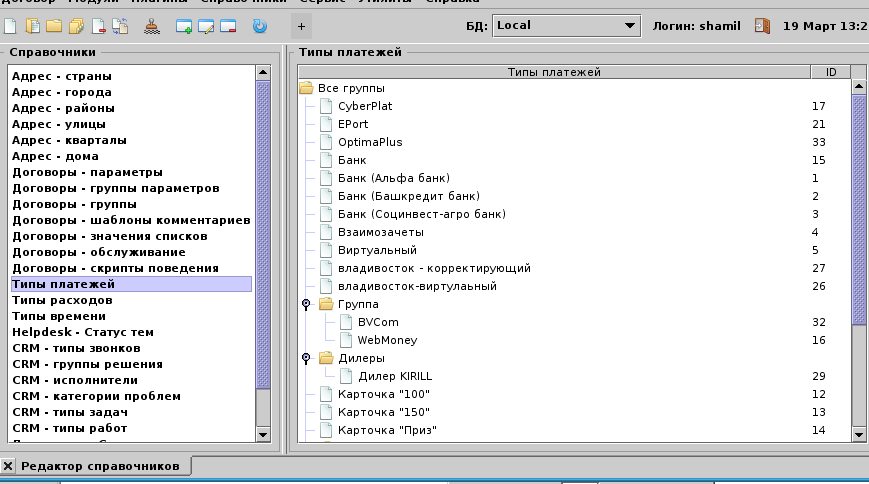Image resolution: width=869 pixels, height=484 pixels.
Task: Click the add window icon with green plus
Action: point(184,26)
